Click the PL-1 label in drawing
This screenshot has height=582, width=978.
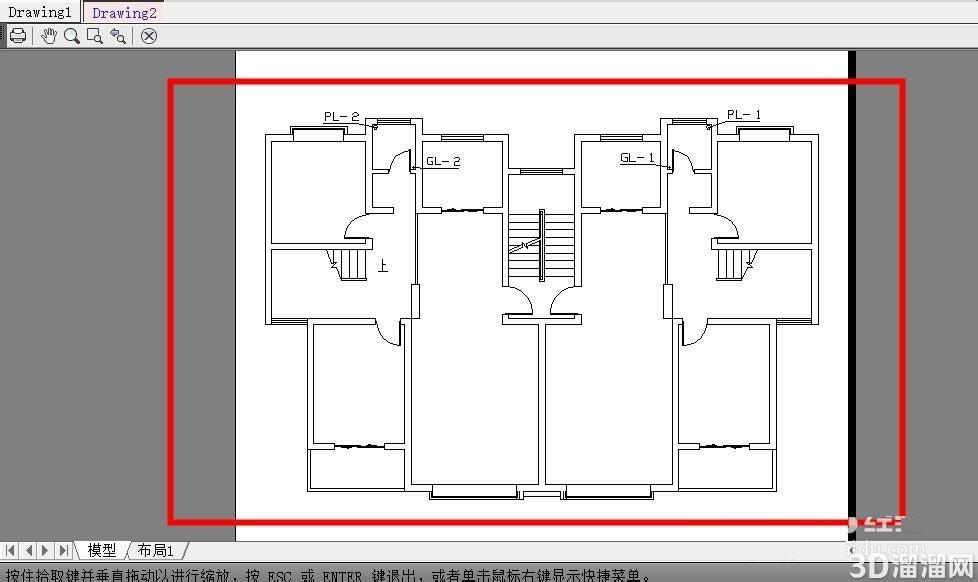pyautogui.click(x=743, y=115)
